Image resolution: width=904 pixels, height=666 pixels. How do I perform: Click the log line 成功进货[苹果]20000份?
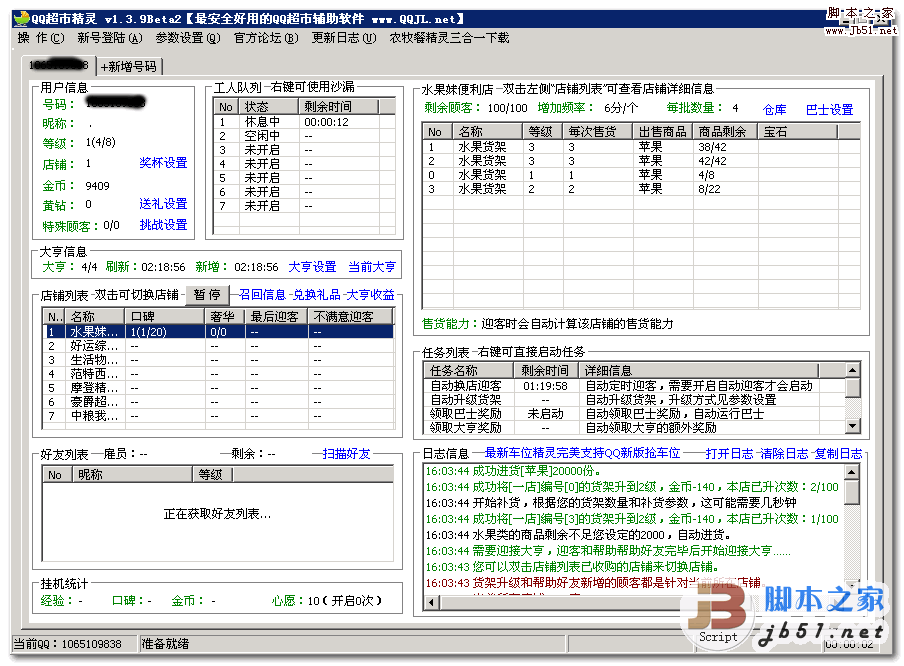pyautogui.click(x=514, y=471)
